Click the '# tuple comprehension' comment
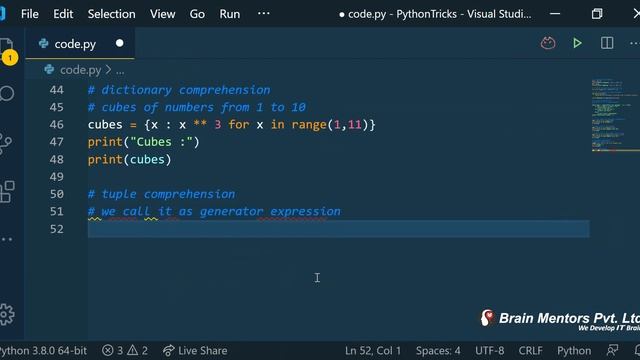The height and width of the screenshot is (360, 640). point(161,194)
